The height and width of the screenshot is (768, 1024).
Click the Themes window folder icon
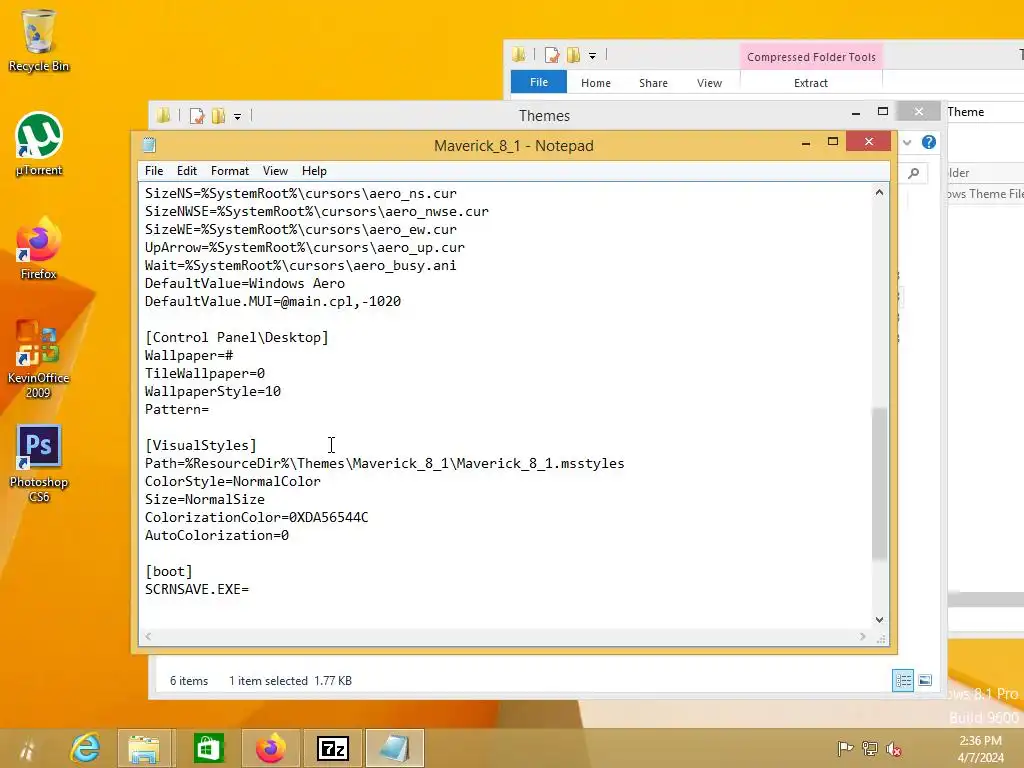click(x=163, y=116)
